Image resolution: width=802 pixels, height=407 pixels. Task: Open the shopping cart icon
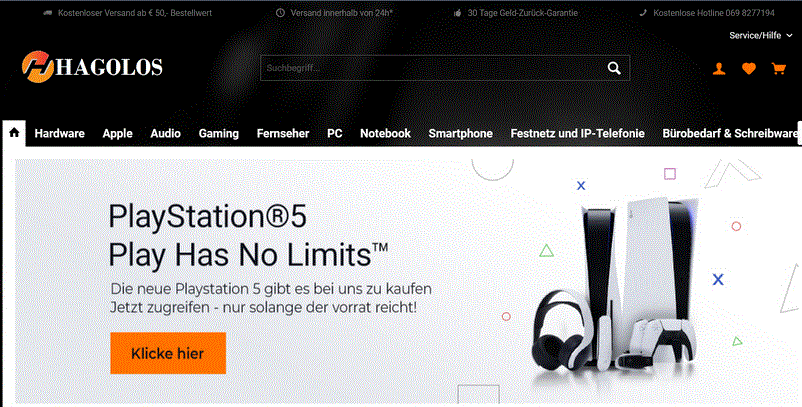pyautogui.click(x=778, y=69)
